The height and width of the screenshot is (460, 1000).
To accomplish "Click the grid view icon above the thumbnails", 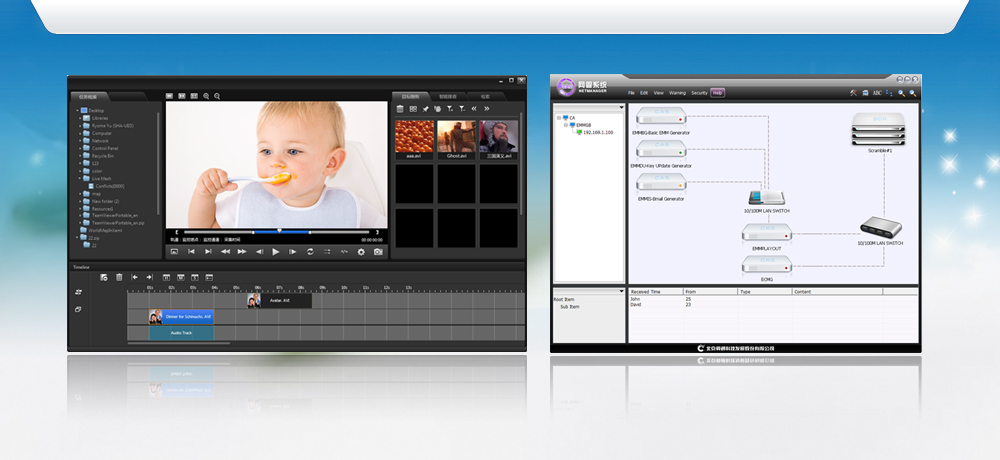I will tap(413, 109).
